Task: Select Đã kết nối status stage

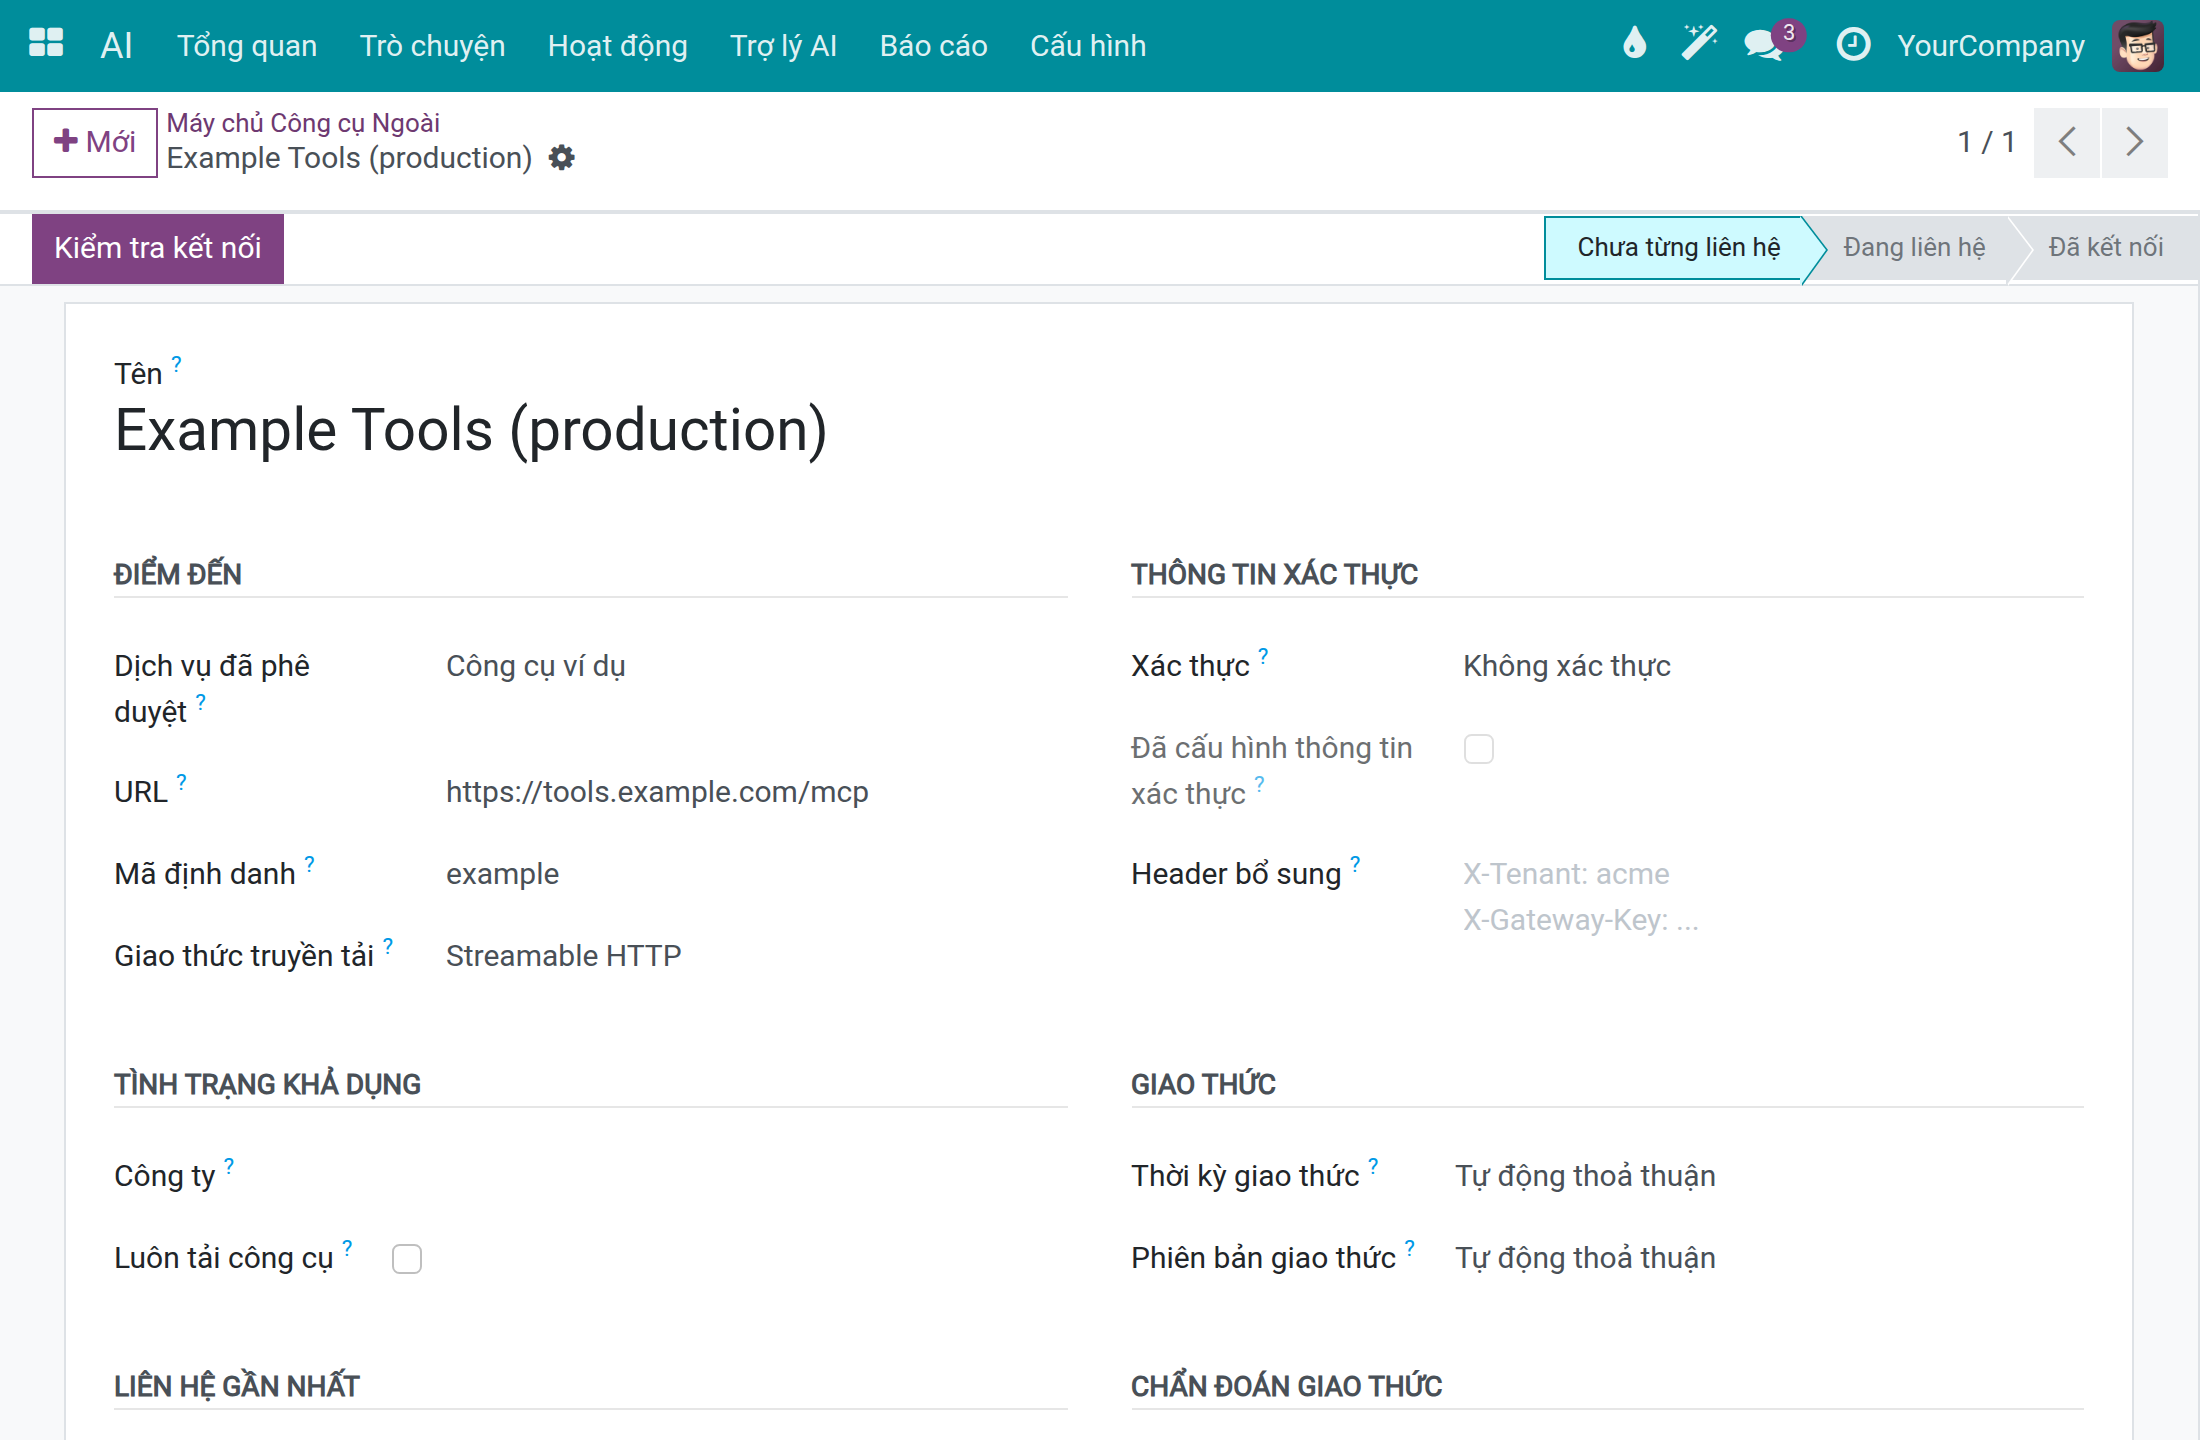Action: tap(2106, 248)
